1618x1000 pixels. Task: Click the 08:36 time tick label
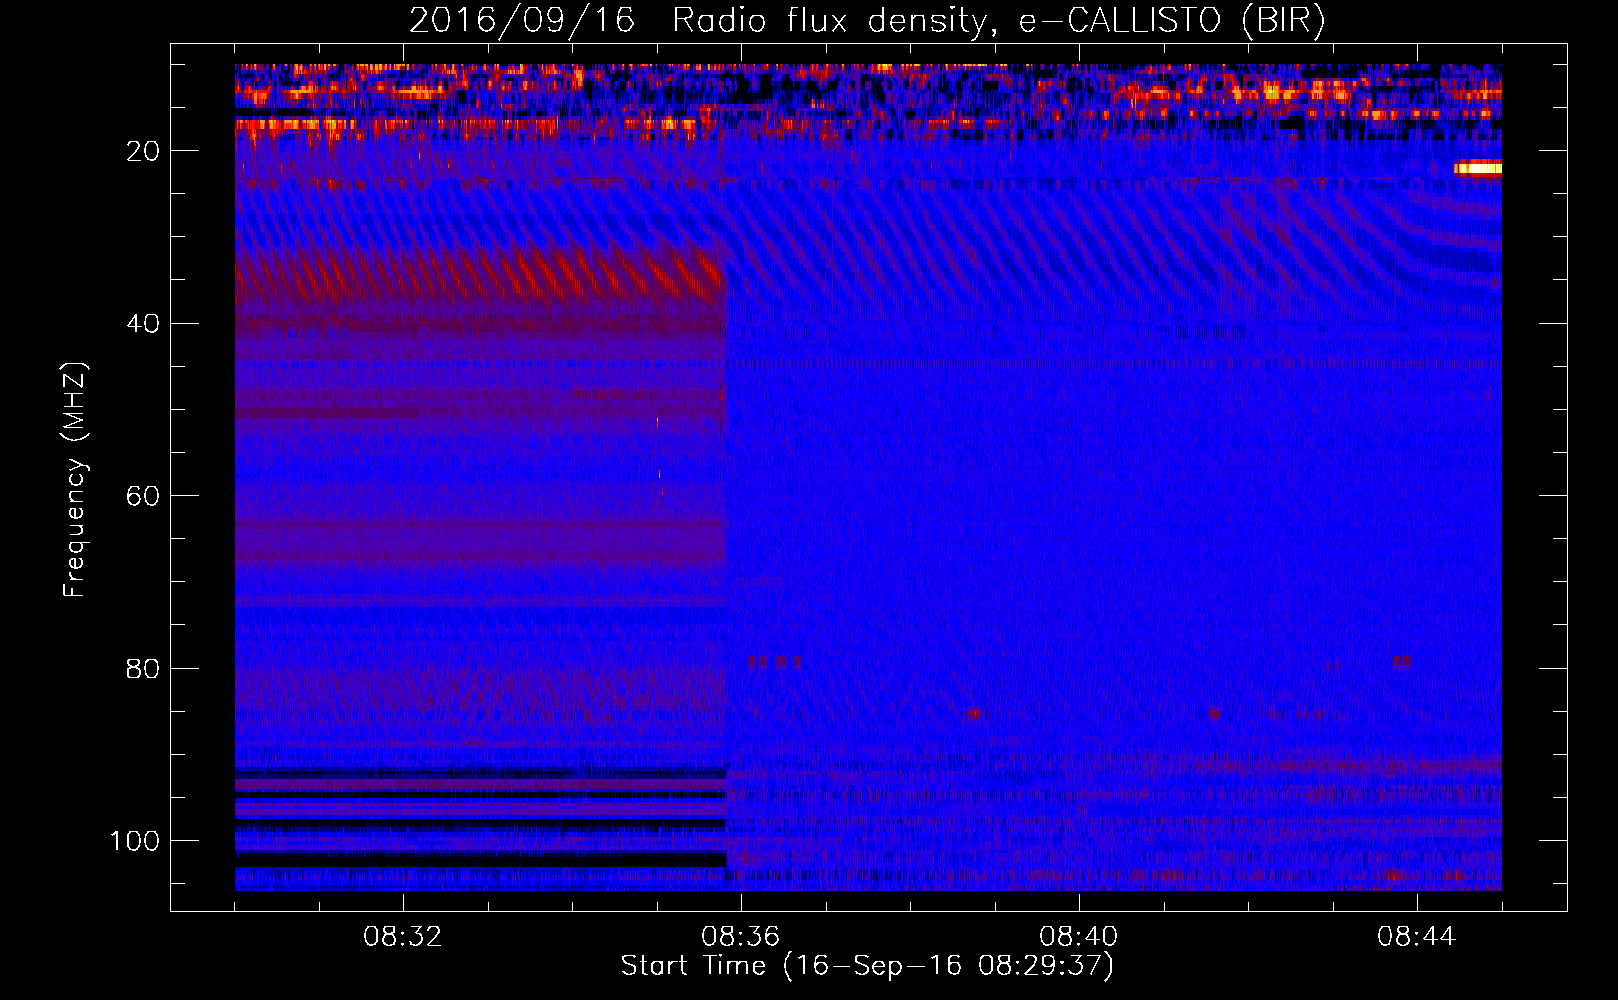pos(741,937)
